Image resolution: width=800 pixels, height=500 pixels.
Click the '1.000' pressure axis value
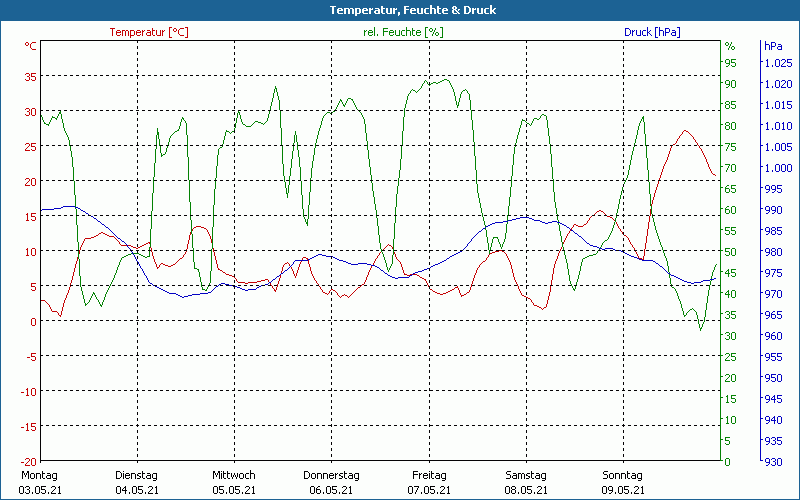[778, 168]
